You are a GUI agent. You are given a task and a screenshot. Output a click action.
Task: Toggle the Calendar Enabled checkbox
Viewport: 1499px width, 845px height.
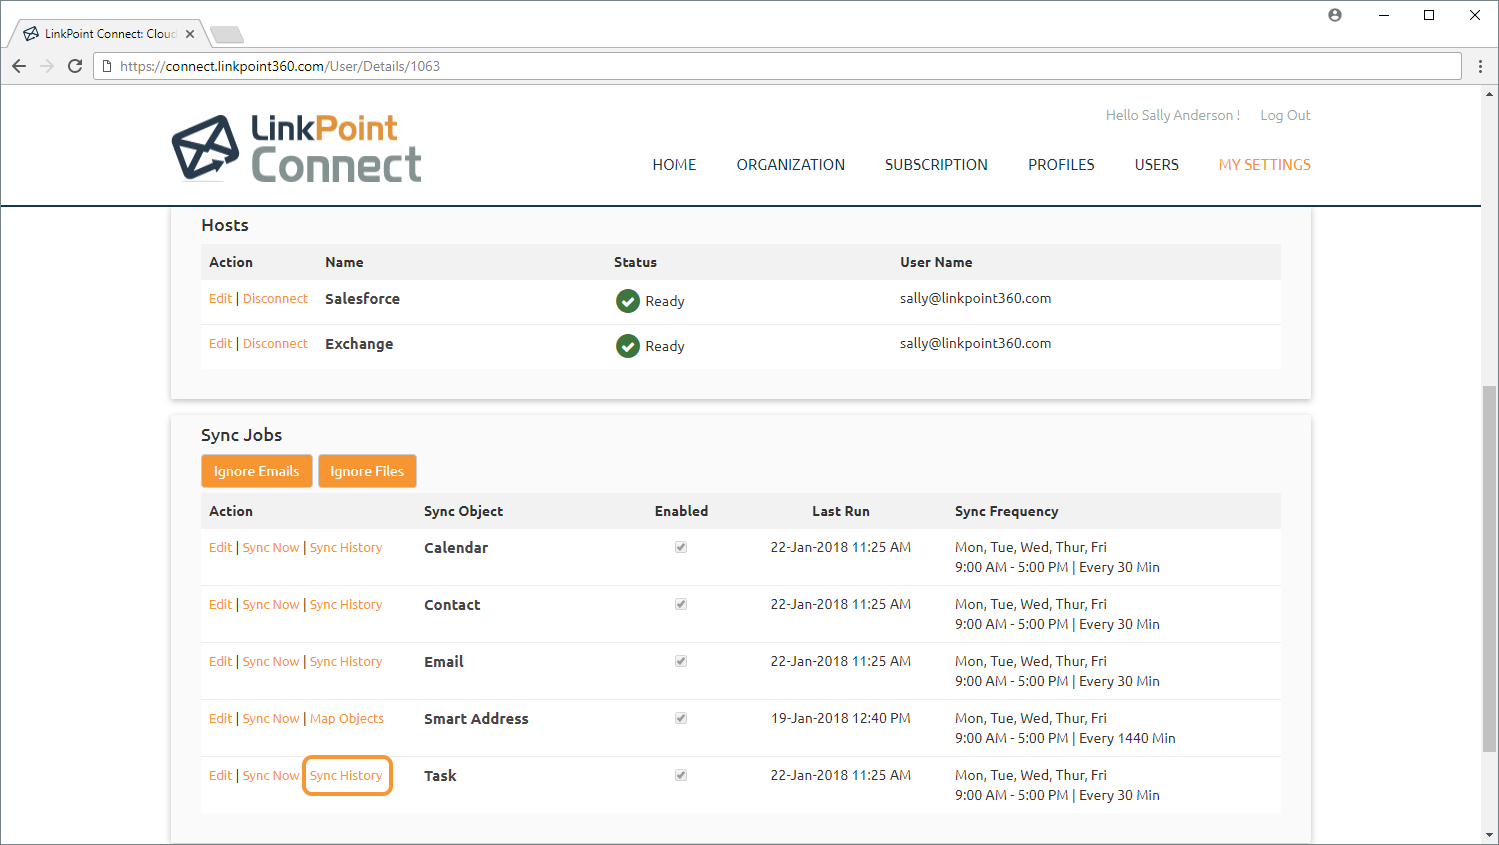[x=681, y=547]
